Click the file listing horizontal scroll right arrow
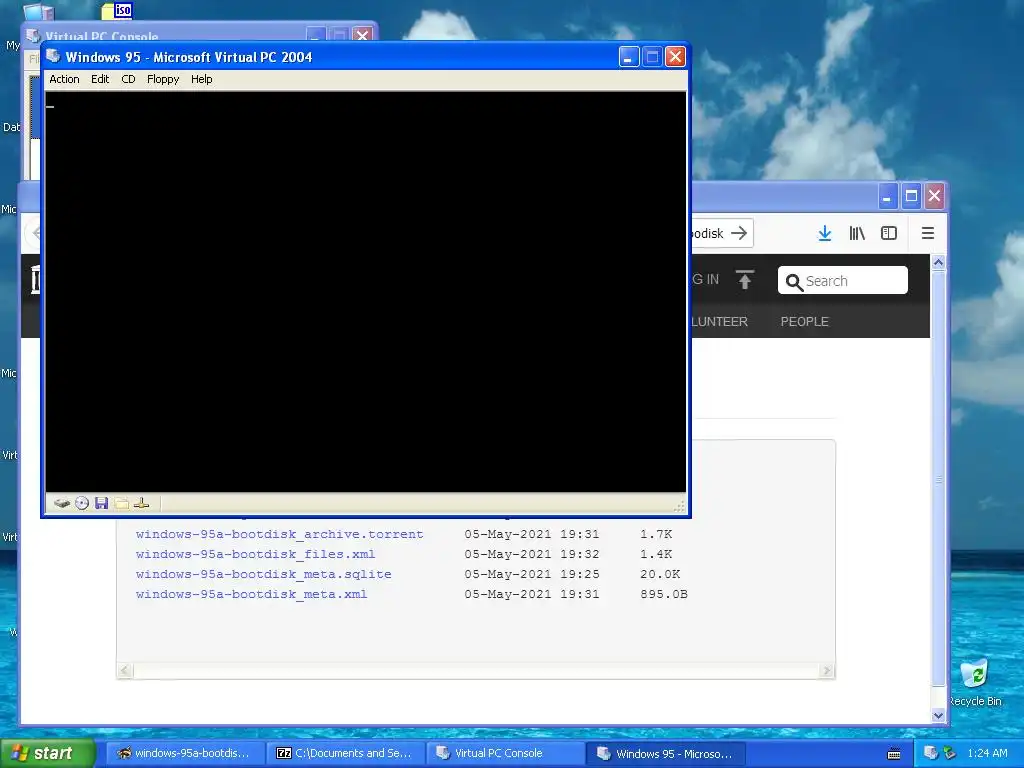The width and height of the screenshot is (1024, 768). click(x=827, y=671)
